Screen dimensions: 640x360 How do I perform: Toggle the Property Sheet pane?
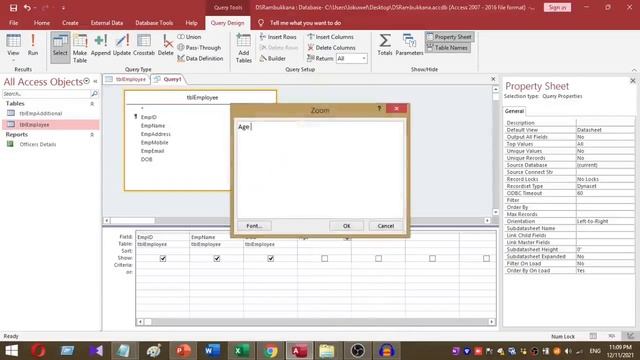click(x=449, y=37)
